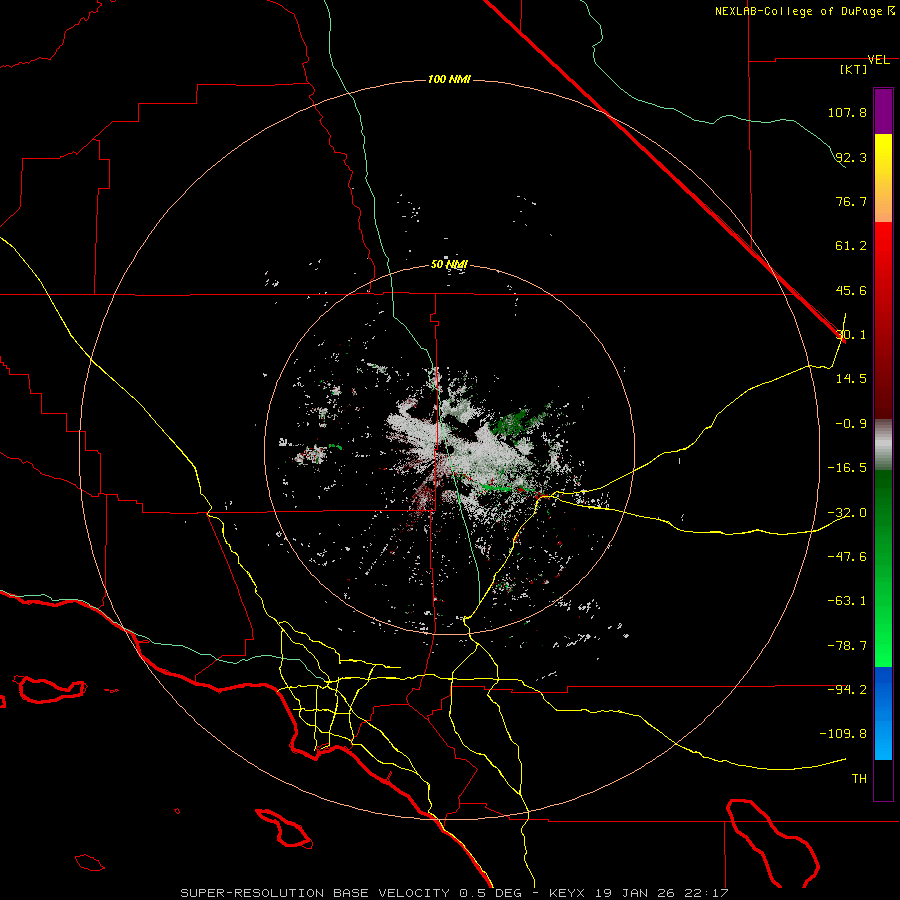Viewport: 900px width, 900px height.
Task: Click the -16.5 legend value
Action: pyautogui.click(x=847, y=468)
